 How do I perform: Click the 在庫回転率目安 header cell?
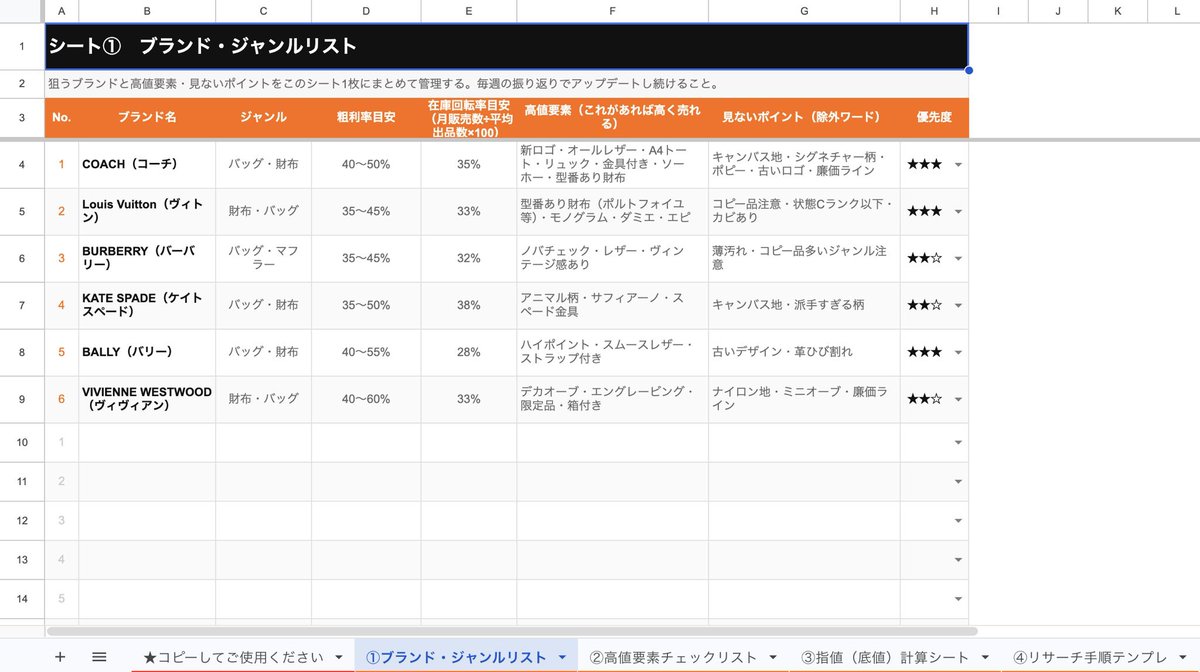[468, 117]
